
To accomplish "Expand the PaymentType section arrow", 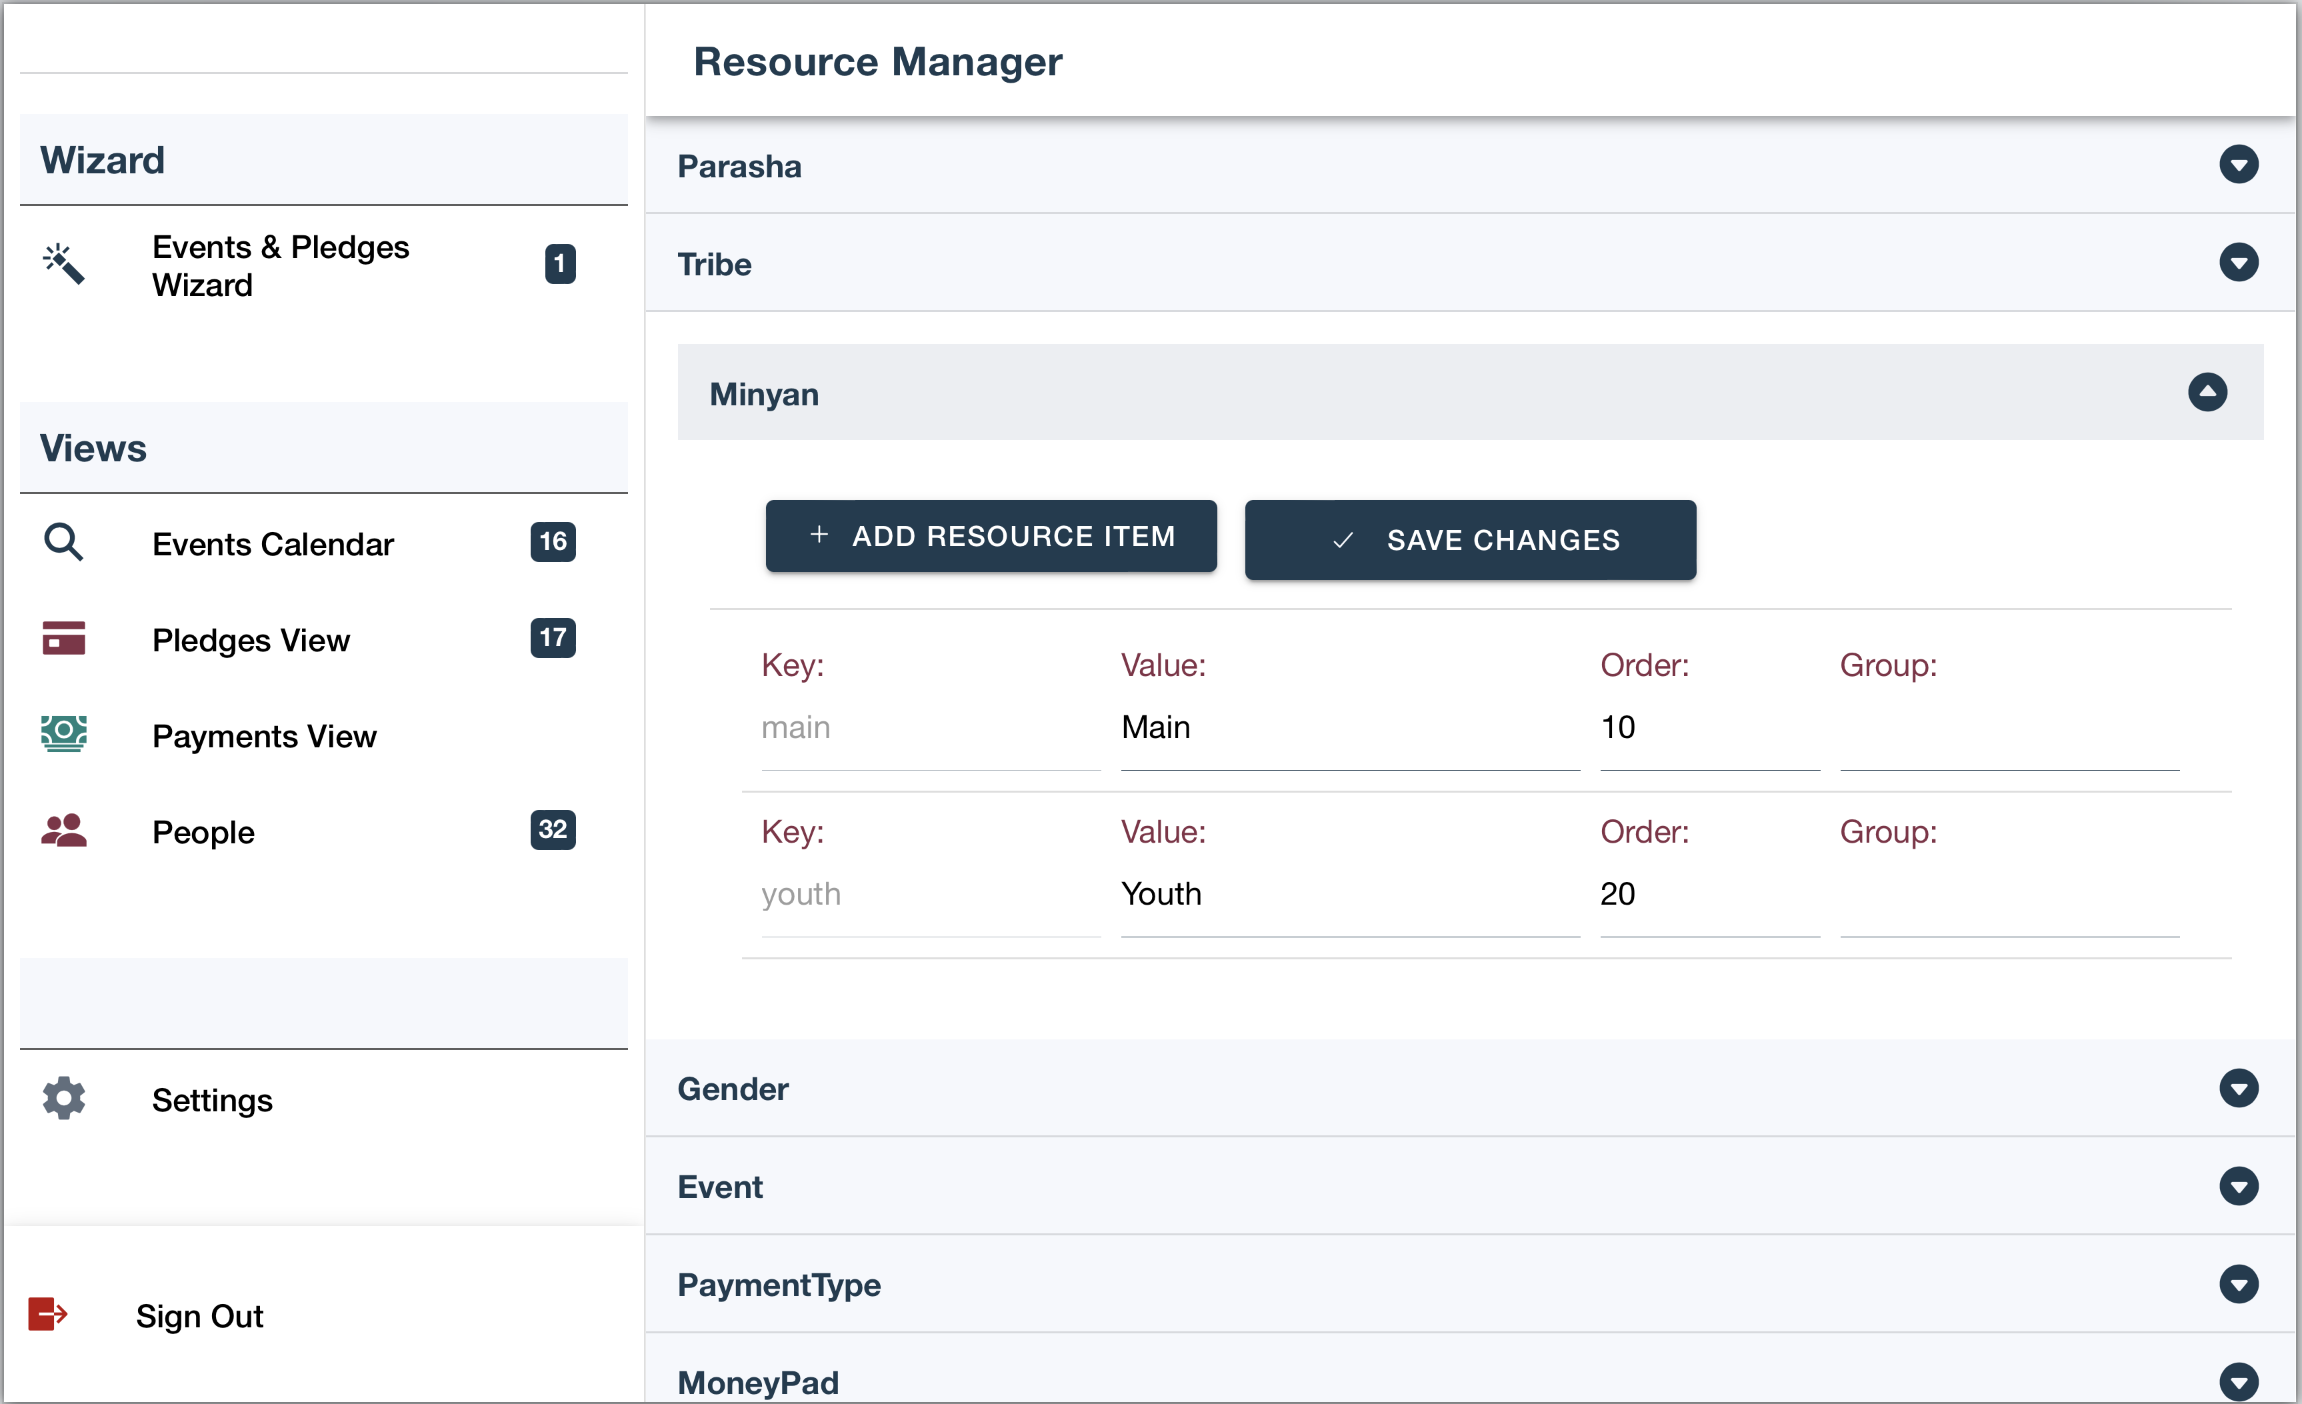I will pos(2239,1284).
